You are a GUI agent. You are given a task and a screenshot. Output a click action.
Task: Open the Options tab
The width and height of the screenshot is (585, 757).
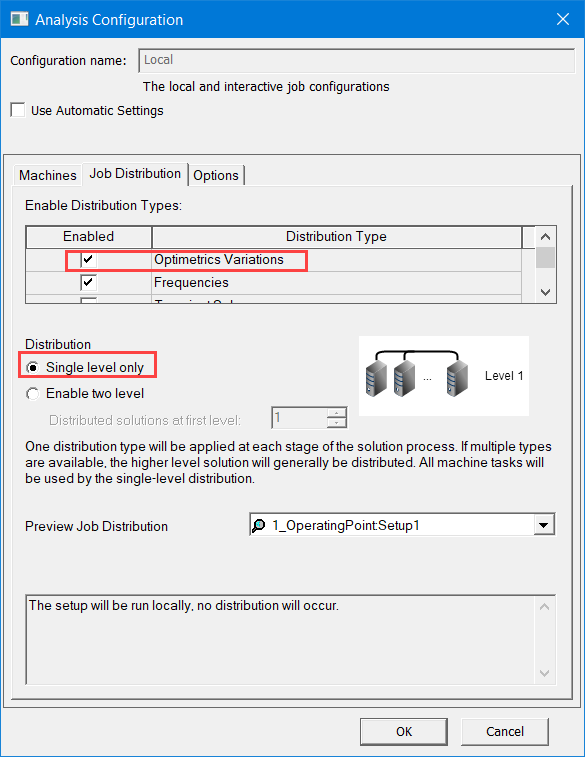pyautogui.click(x=216, y=175)
